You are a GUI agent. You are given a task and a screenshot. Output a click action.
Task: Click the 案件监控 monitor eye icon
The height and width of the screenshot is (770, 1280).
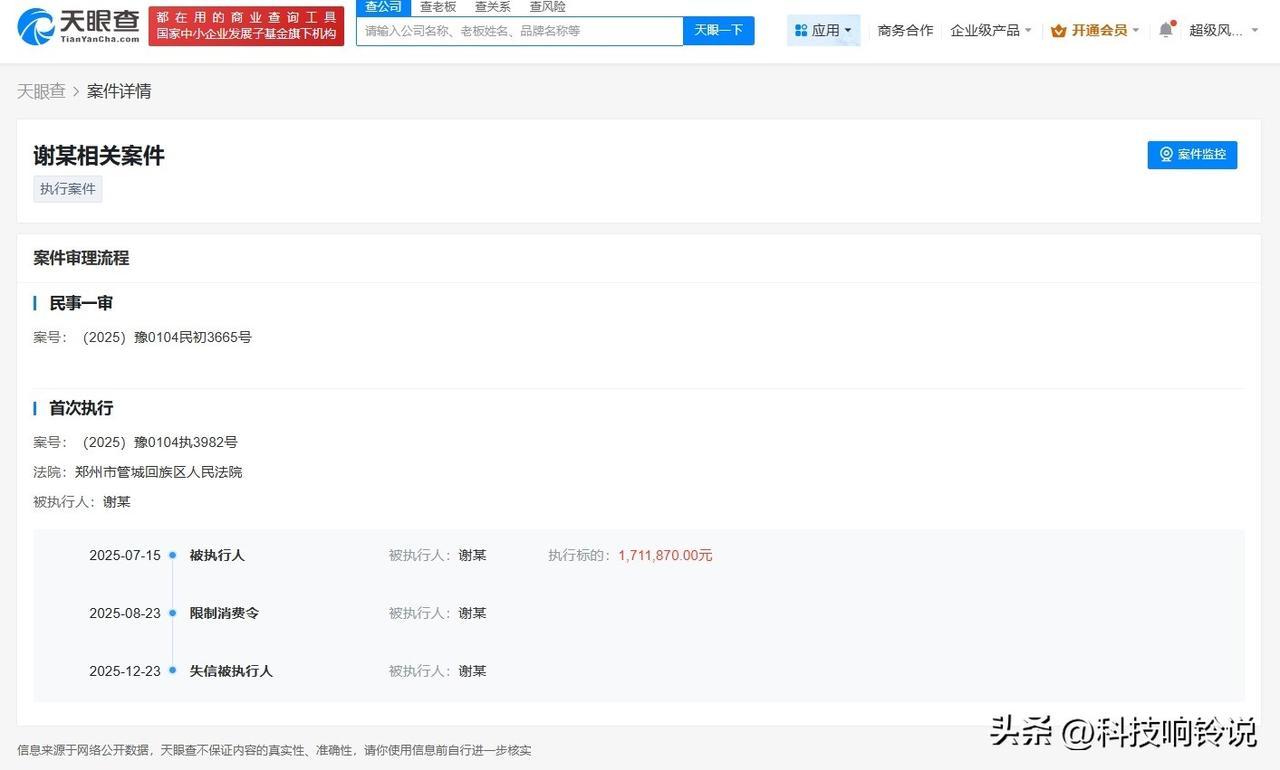click(1165, 154)
